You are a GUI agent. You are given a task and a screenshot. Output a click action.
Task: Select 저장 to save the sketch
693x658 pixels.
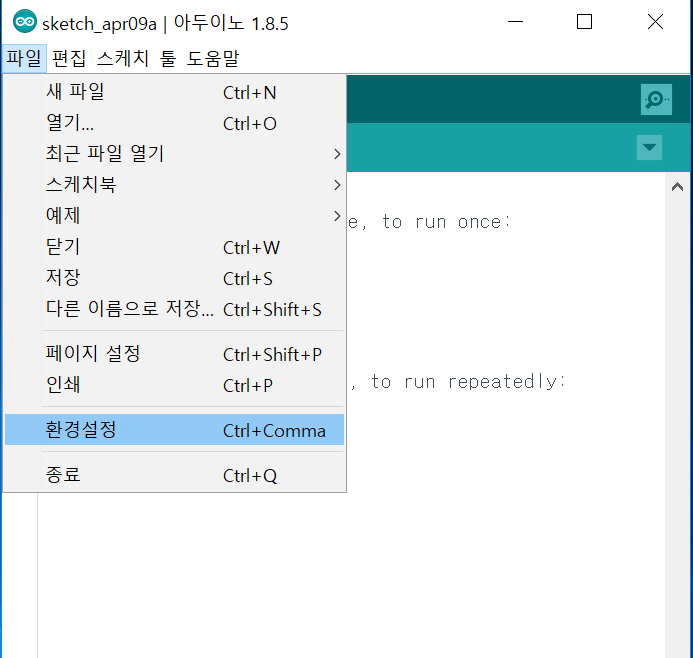coord(175,278)
